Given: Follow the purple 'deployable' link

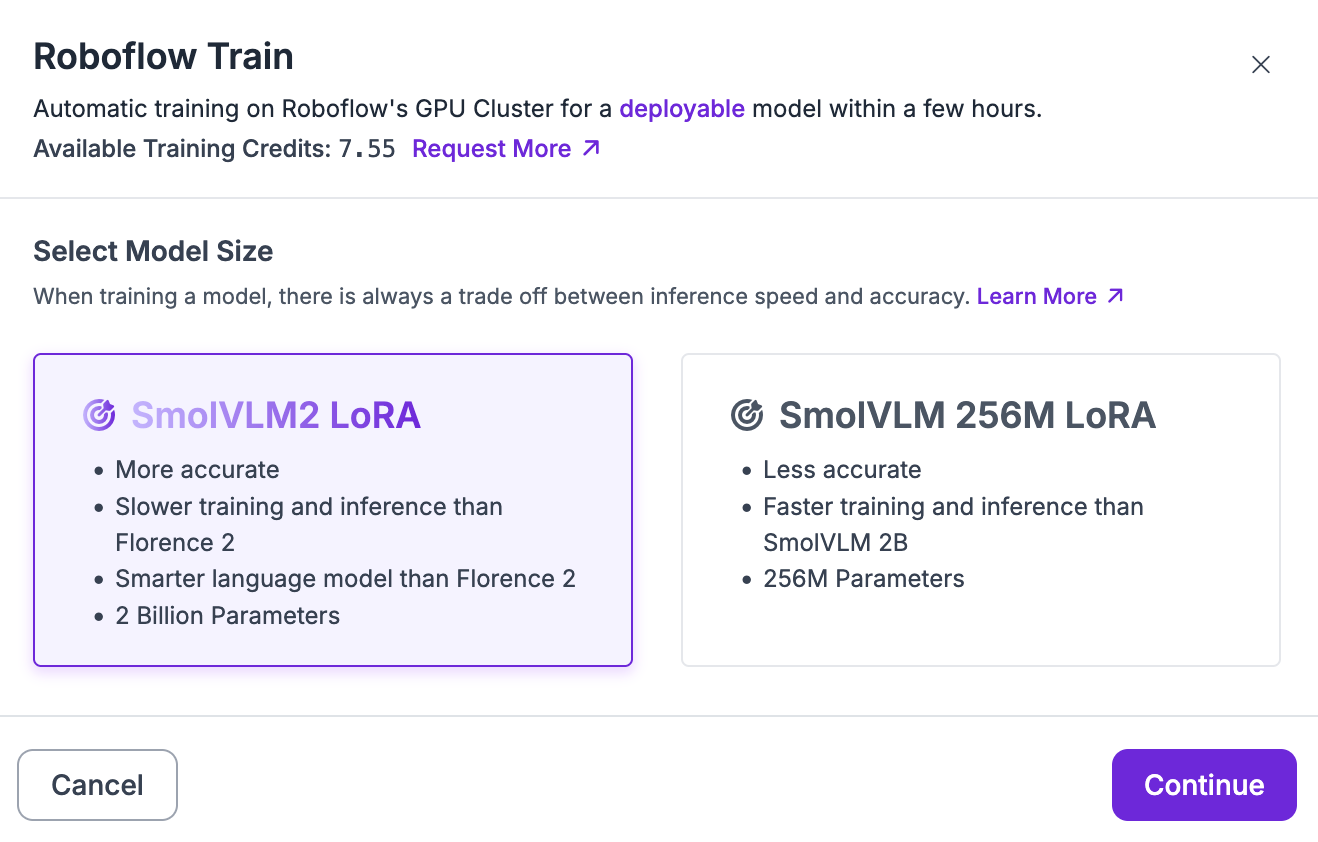Looking at the screenshot, I should [x=682, y=108].
